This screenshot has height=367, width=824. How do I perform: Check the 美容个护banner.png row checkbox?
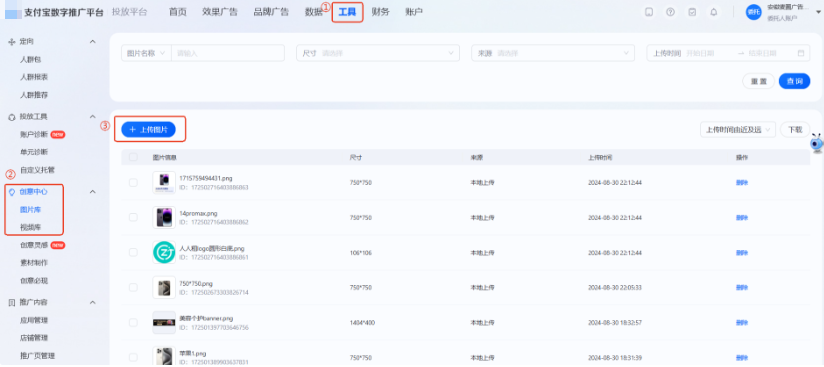[133, 322]
